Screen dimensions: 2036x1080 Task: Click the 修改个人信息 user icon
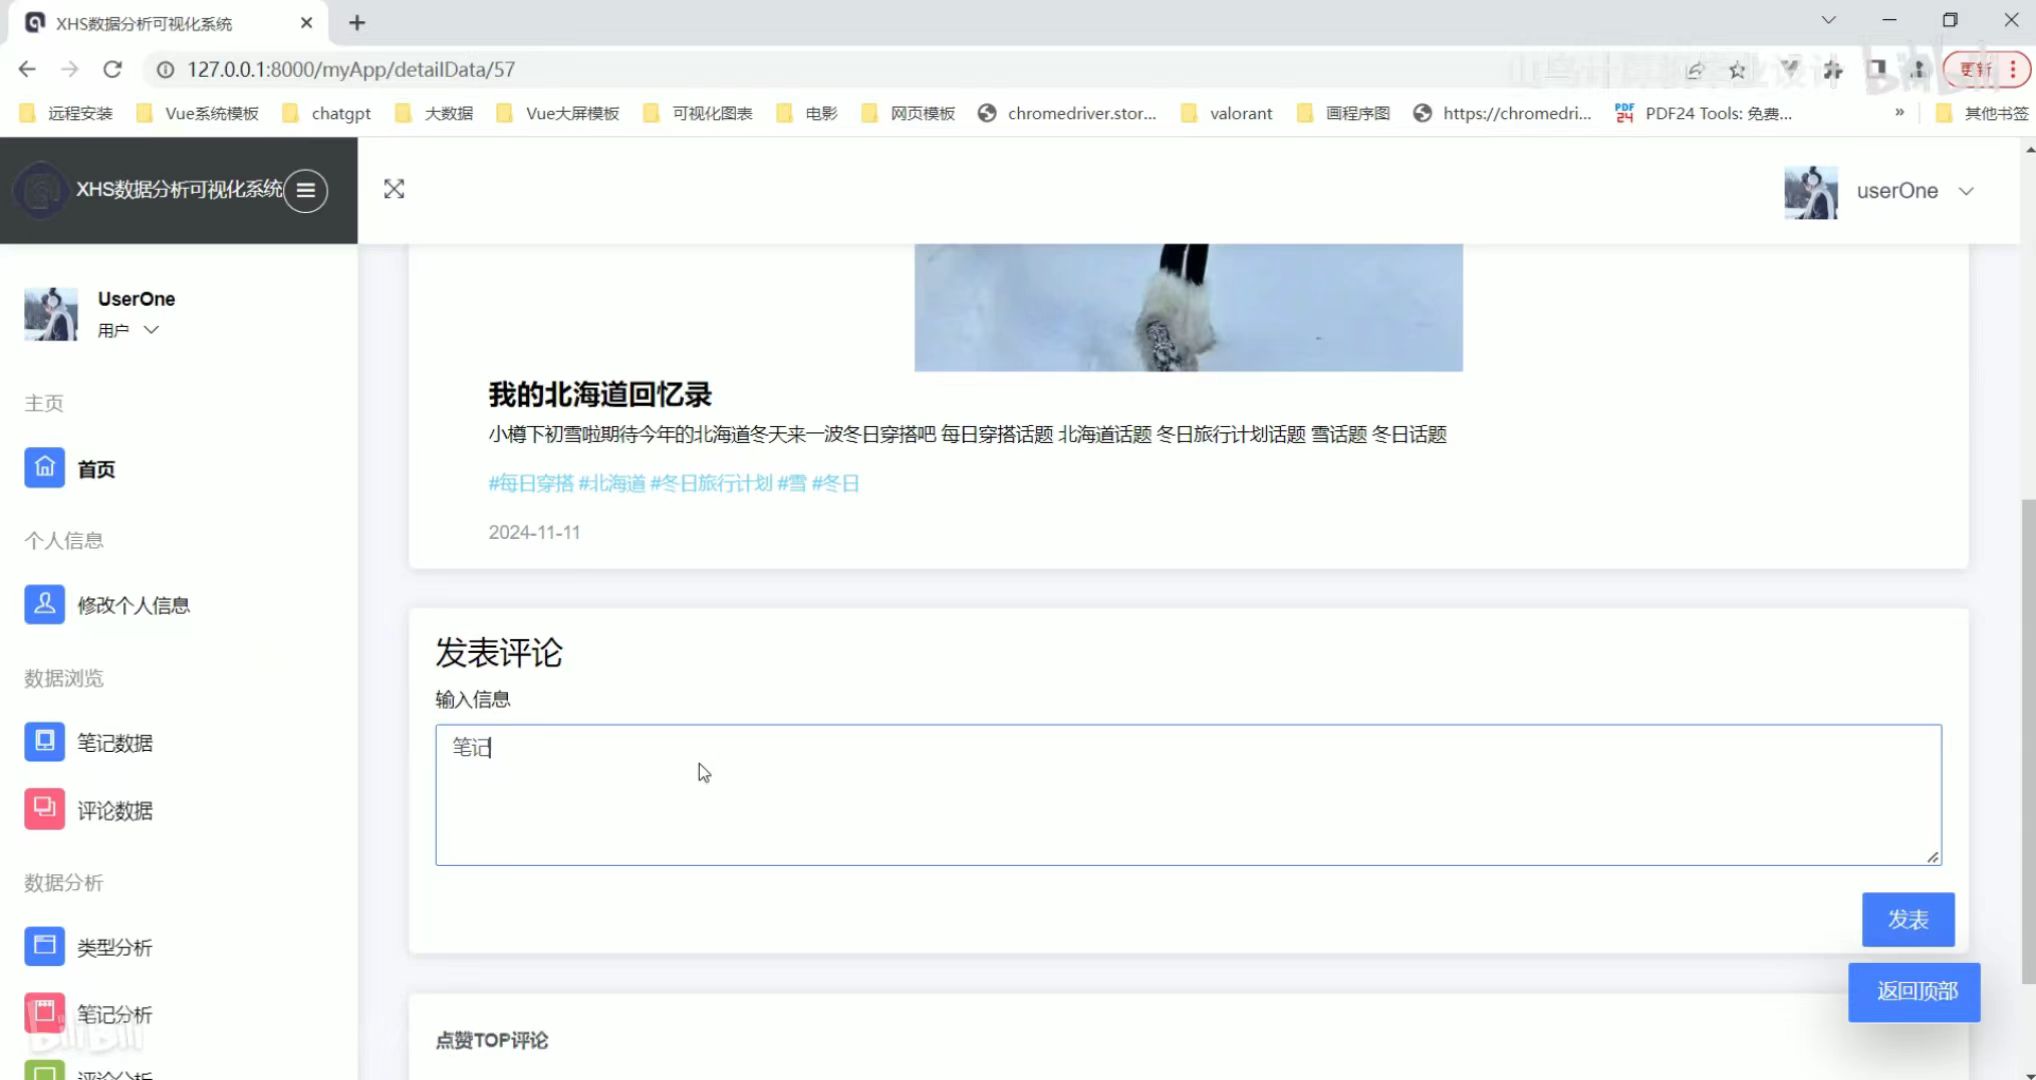44,604
